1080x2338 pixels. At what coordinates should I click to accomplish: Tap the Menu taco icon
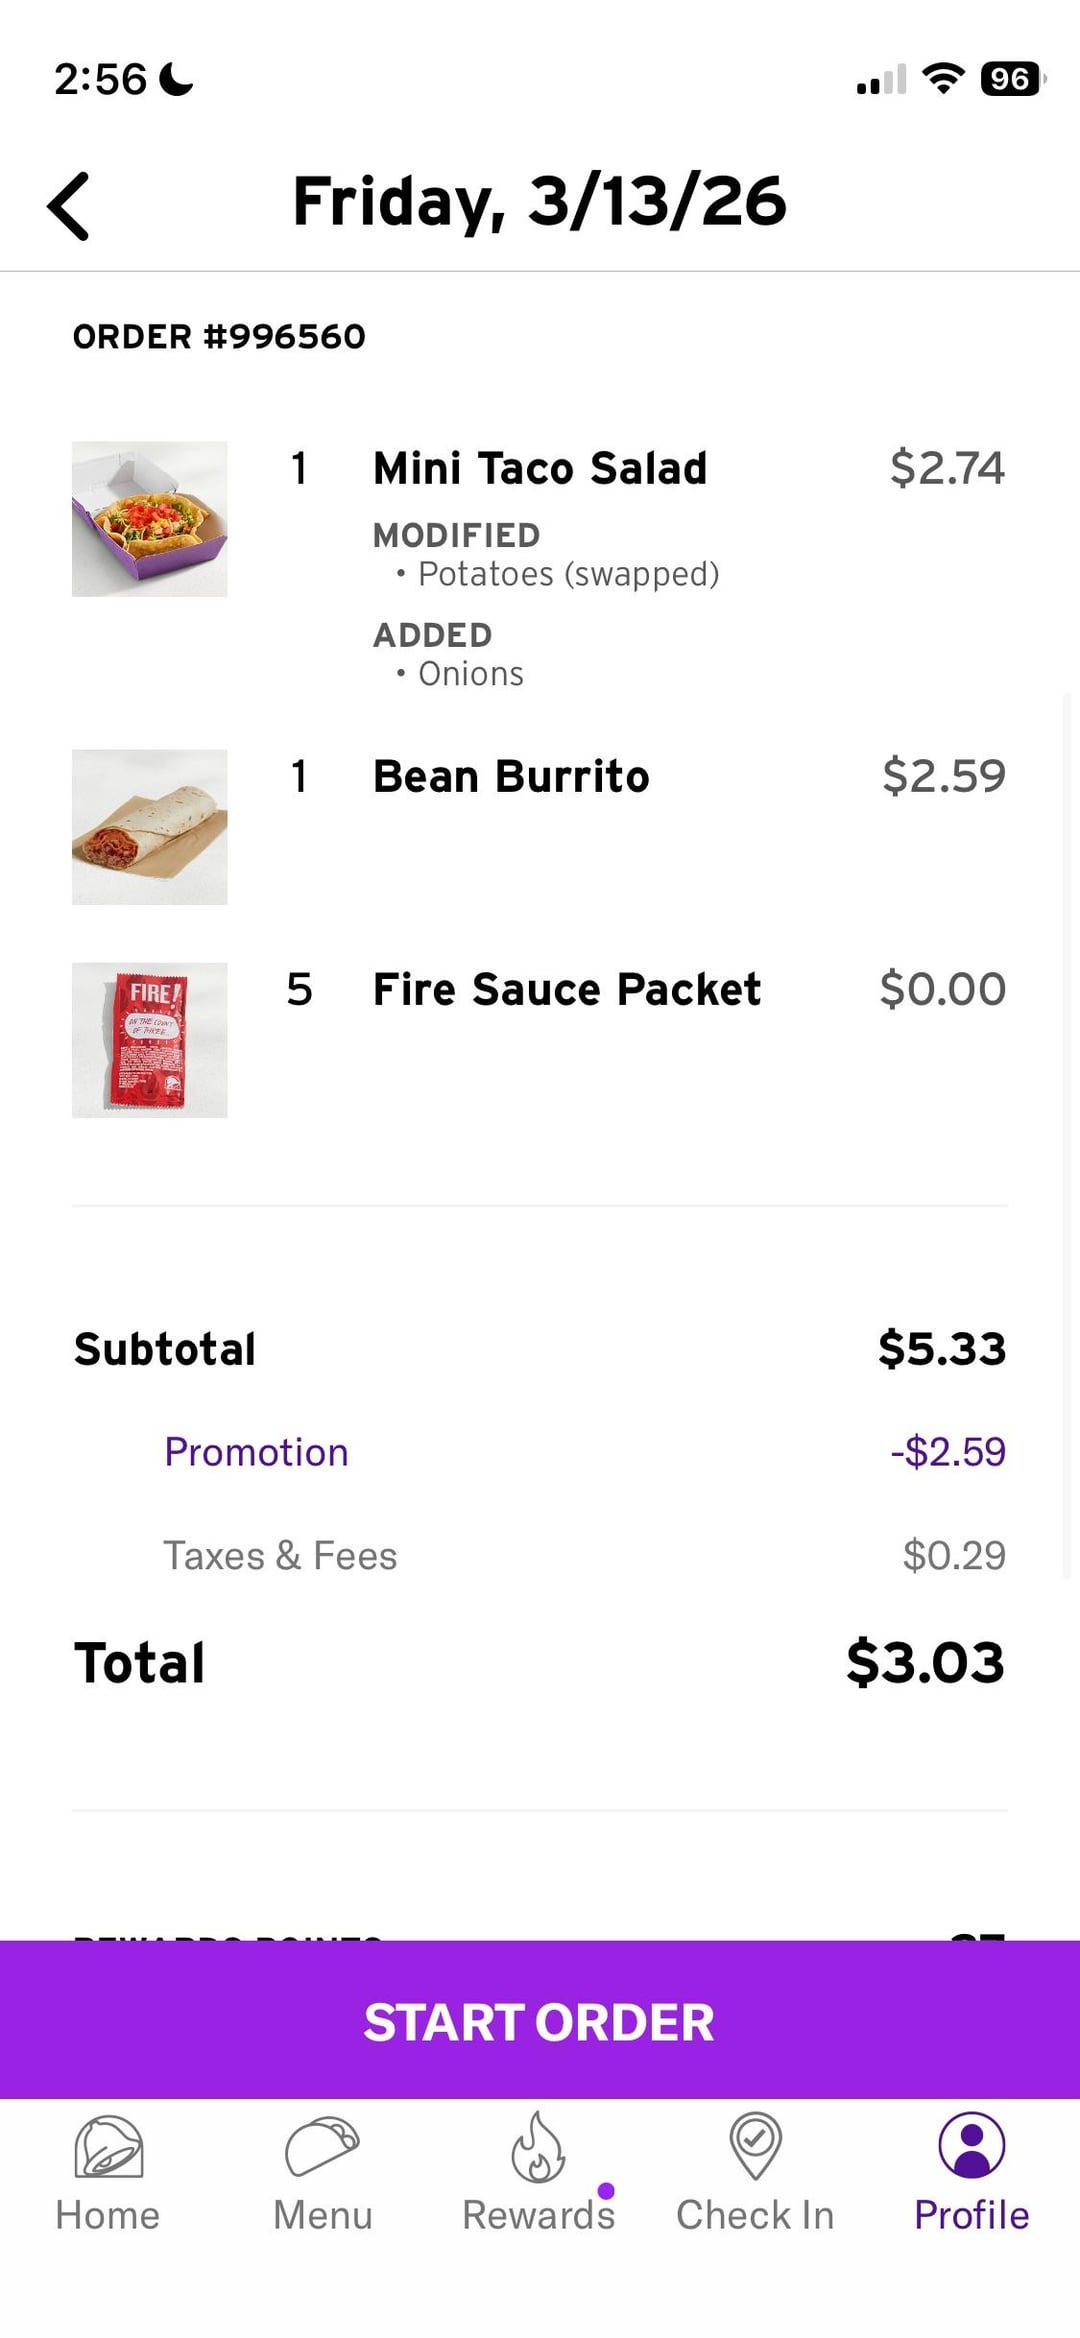(322, 2145)
